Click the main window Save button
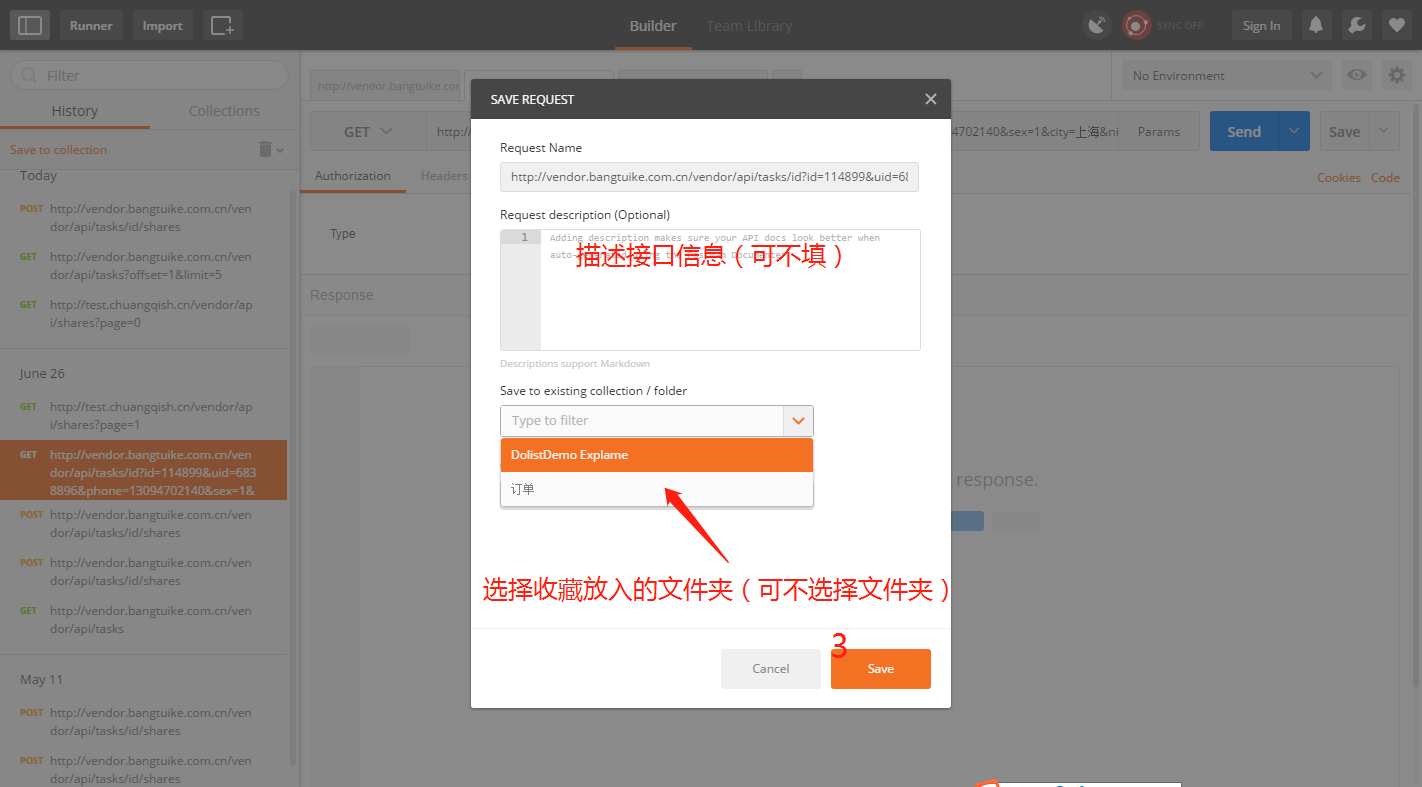This screenshot has width=1422, height=787. [x=1345, y=131]
